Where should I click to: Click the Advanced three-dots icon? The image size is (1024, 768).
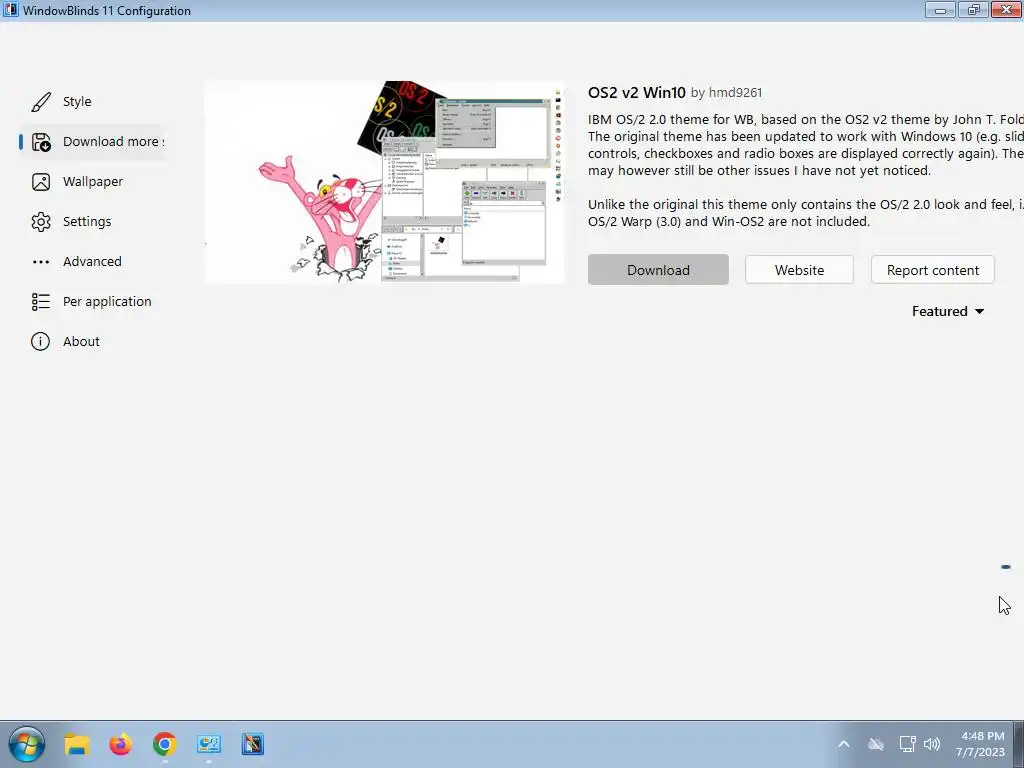40,262
